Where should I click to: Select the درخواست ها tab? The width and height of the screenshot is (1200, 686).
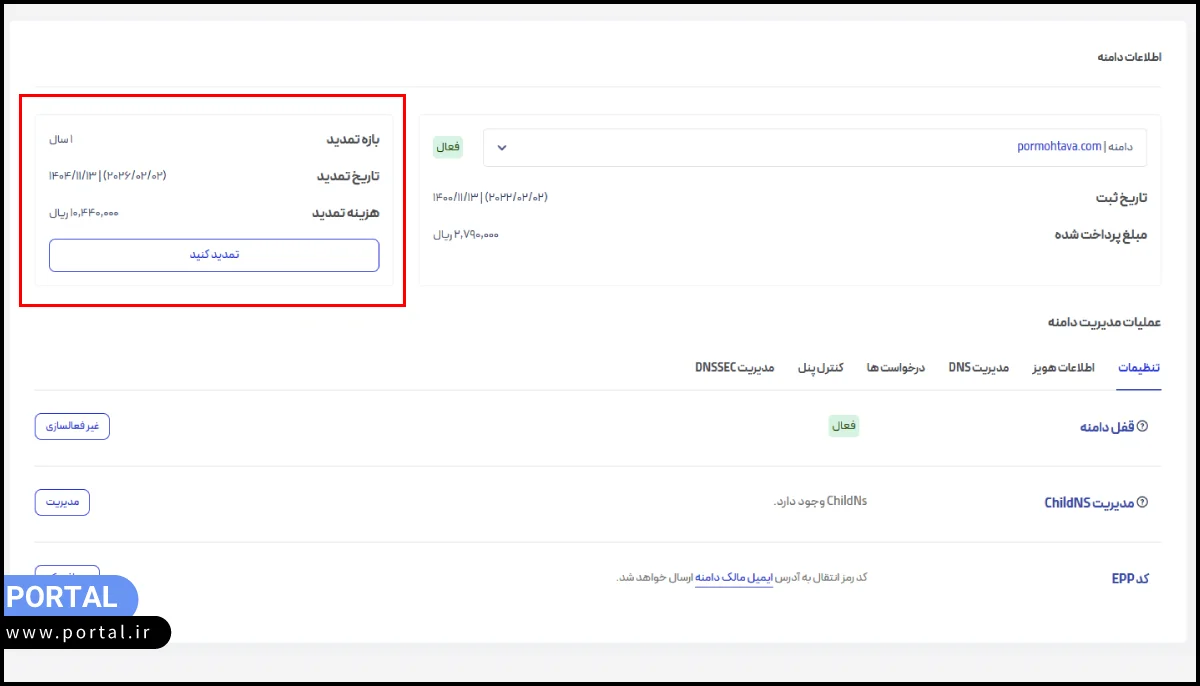(x=895, y=368)
